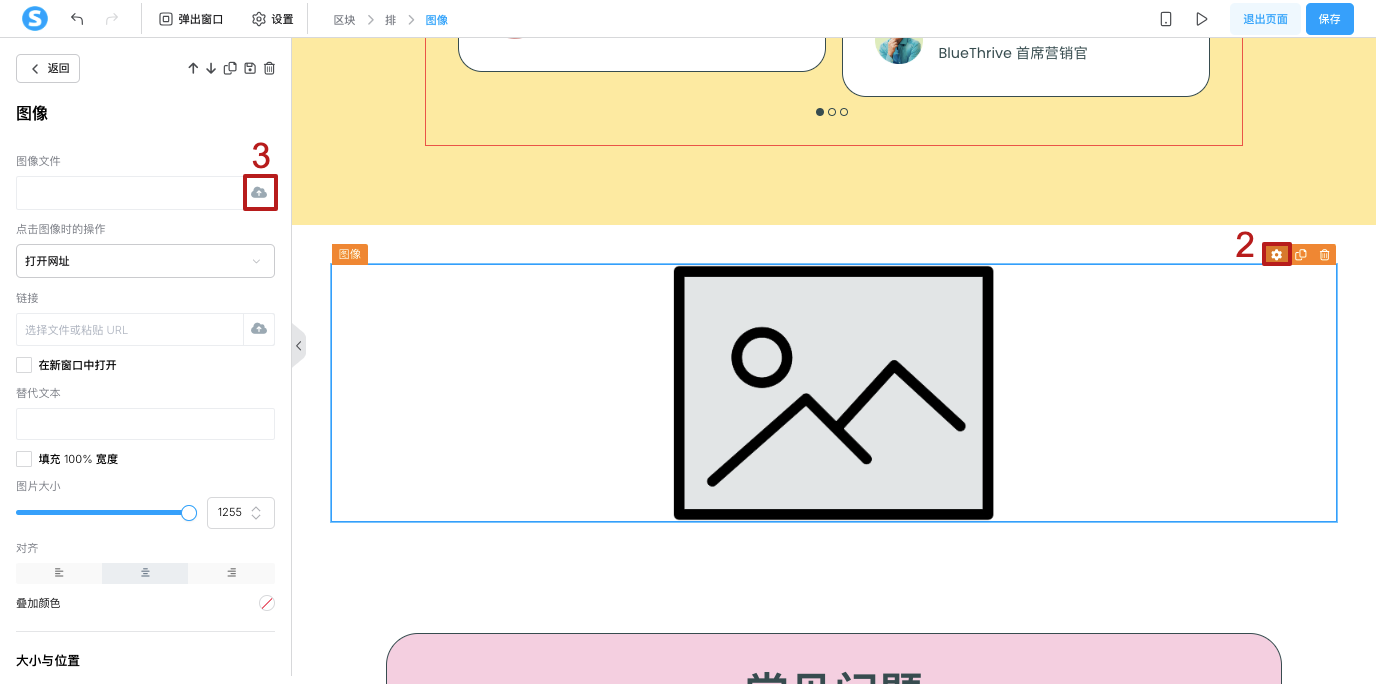Open image element settings gear icon
1376x684 pixels.
click(1276, 255)
